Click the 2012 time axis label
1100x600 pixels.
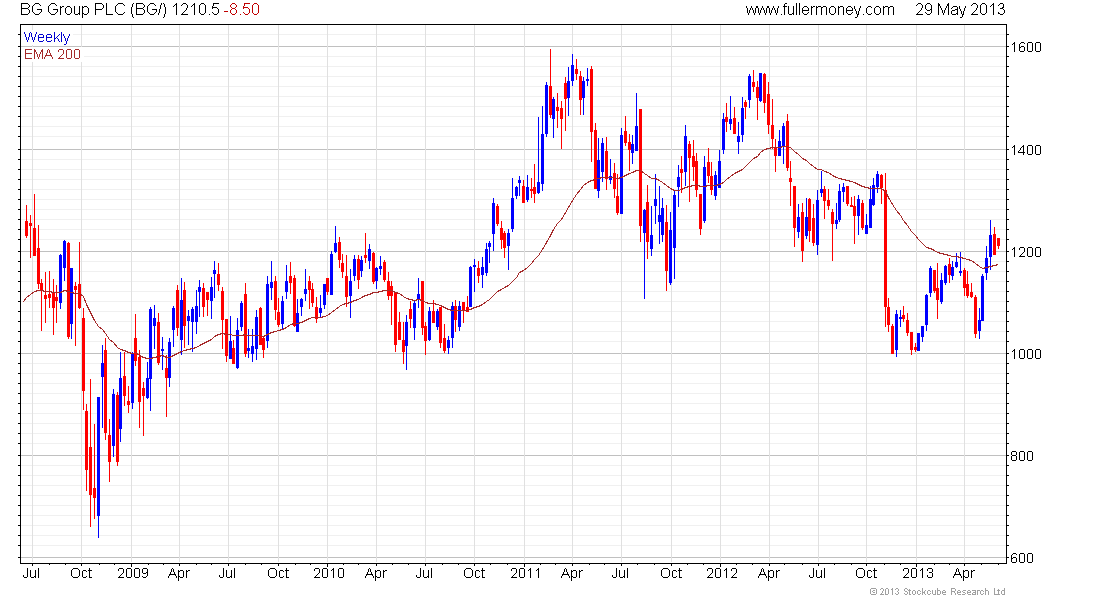point(722,573)
